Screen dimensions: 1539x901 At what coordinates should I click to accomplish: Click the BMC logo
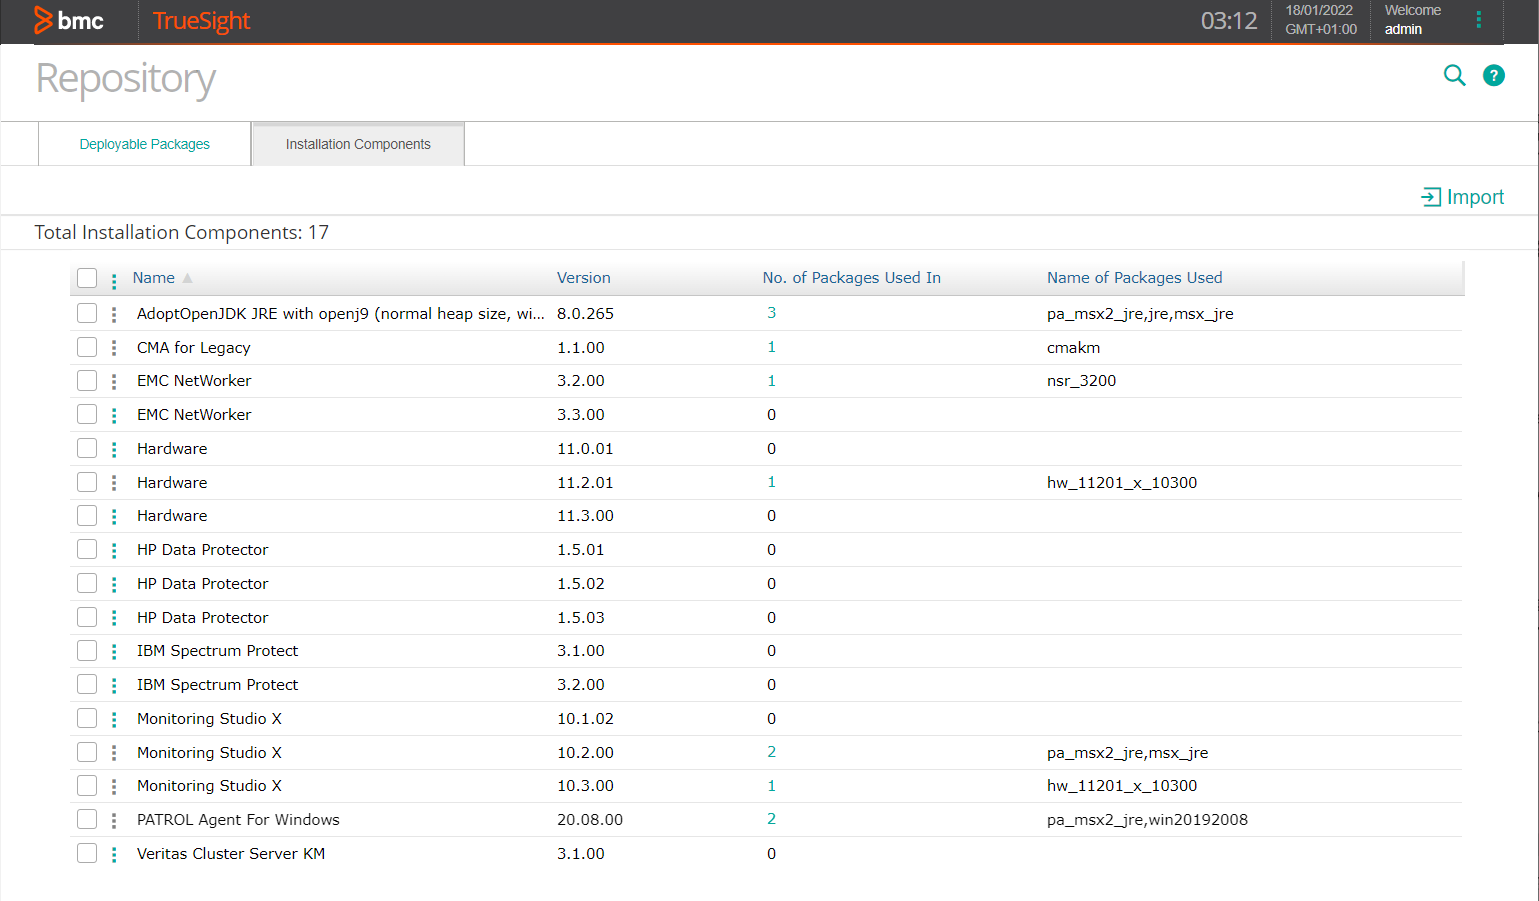click(69, 20)
